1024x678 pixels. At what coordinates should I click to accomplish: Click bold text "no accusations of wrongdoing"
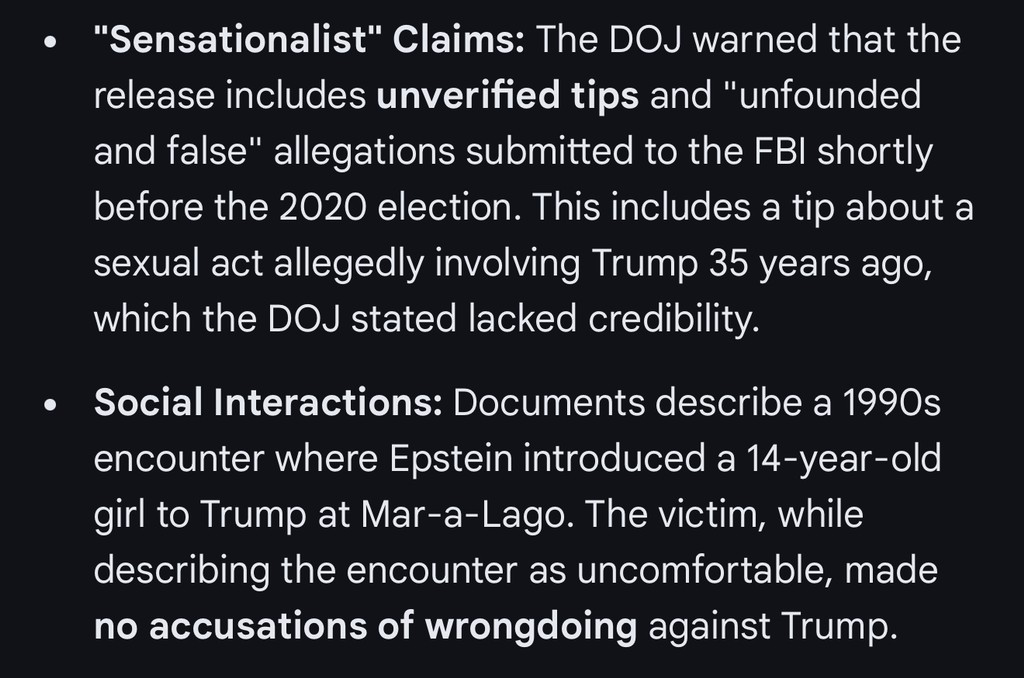click(365, 627)
